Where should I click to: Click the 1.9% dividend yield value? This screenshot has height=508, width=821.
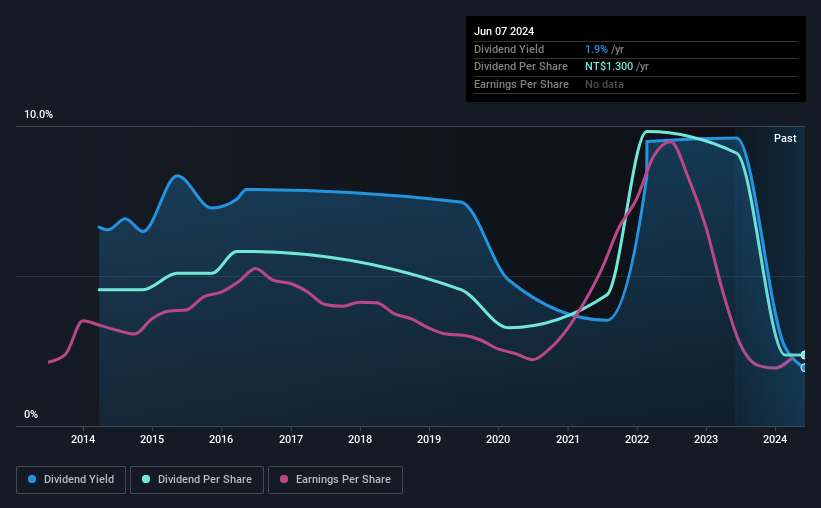[x=596, y=49]
